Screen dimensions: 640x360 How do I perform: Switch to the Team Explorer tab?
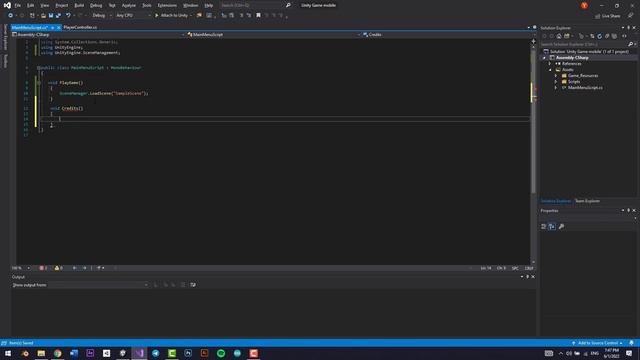pyautogui.click(x=587, y=201)
